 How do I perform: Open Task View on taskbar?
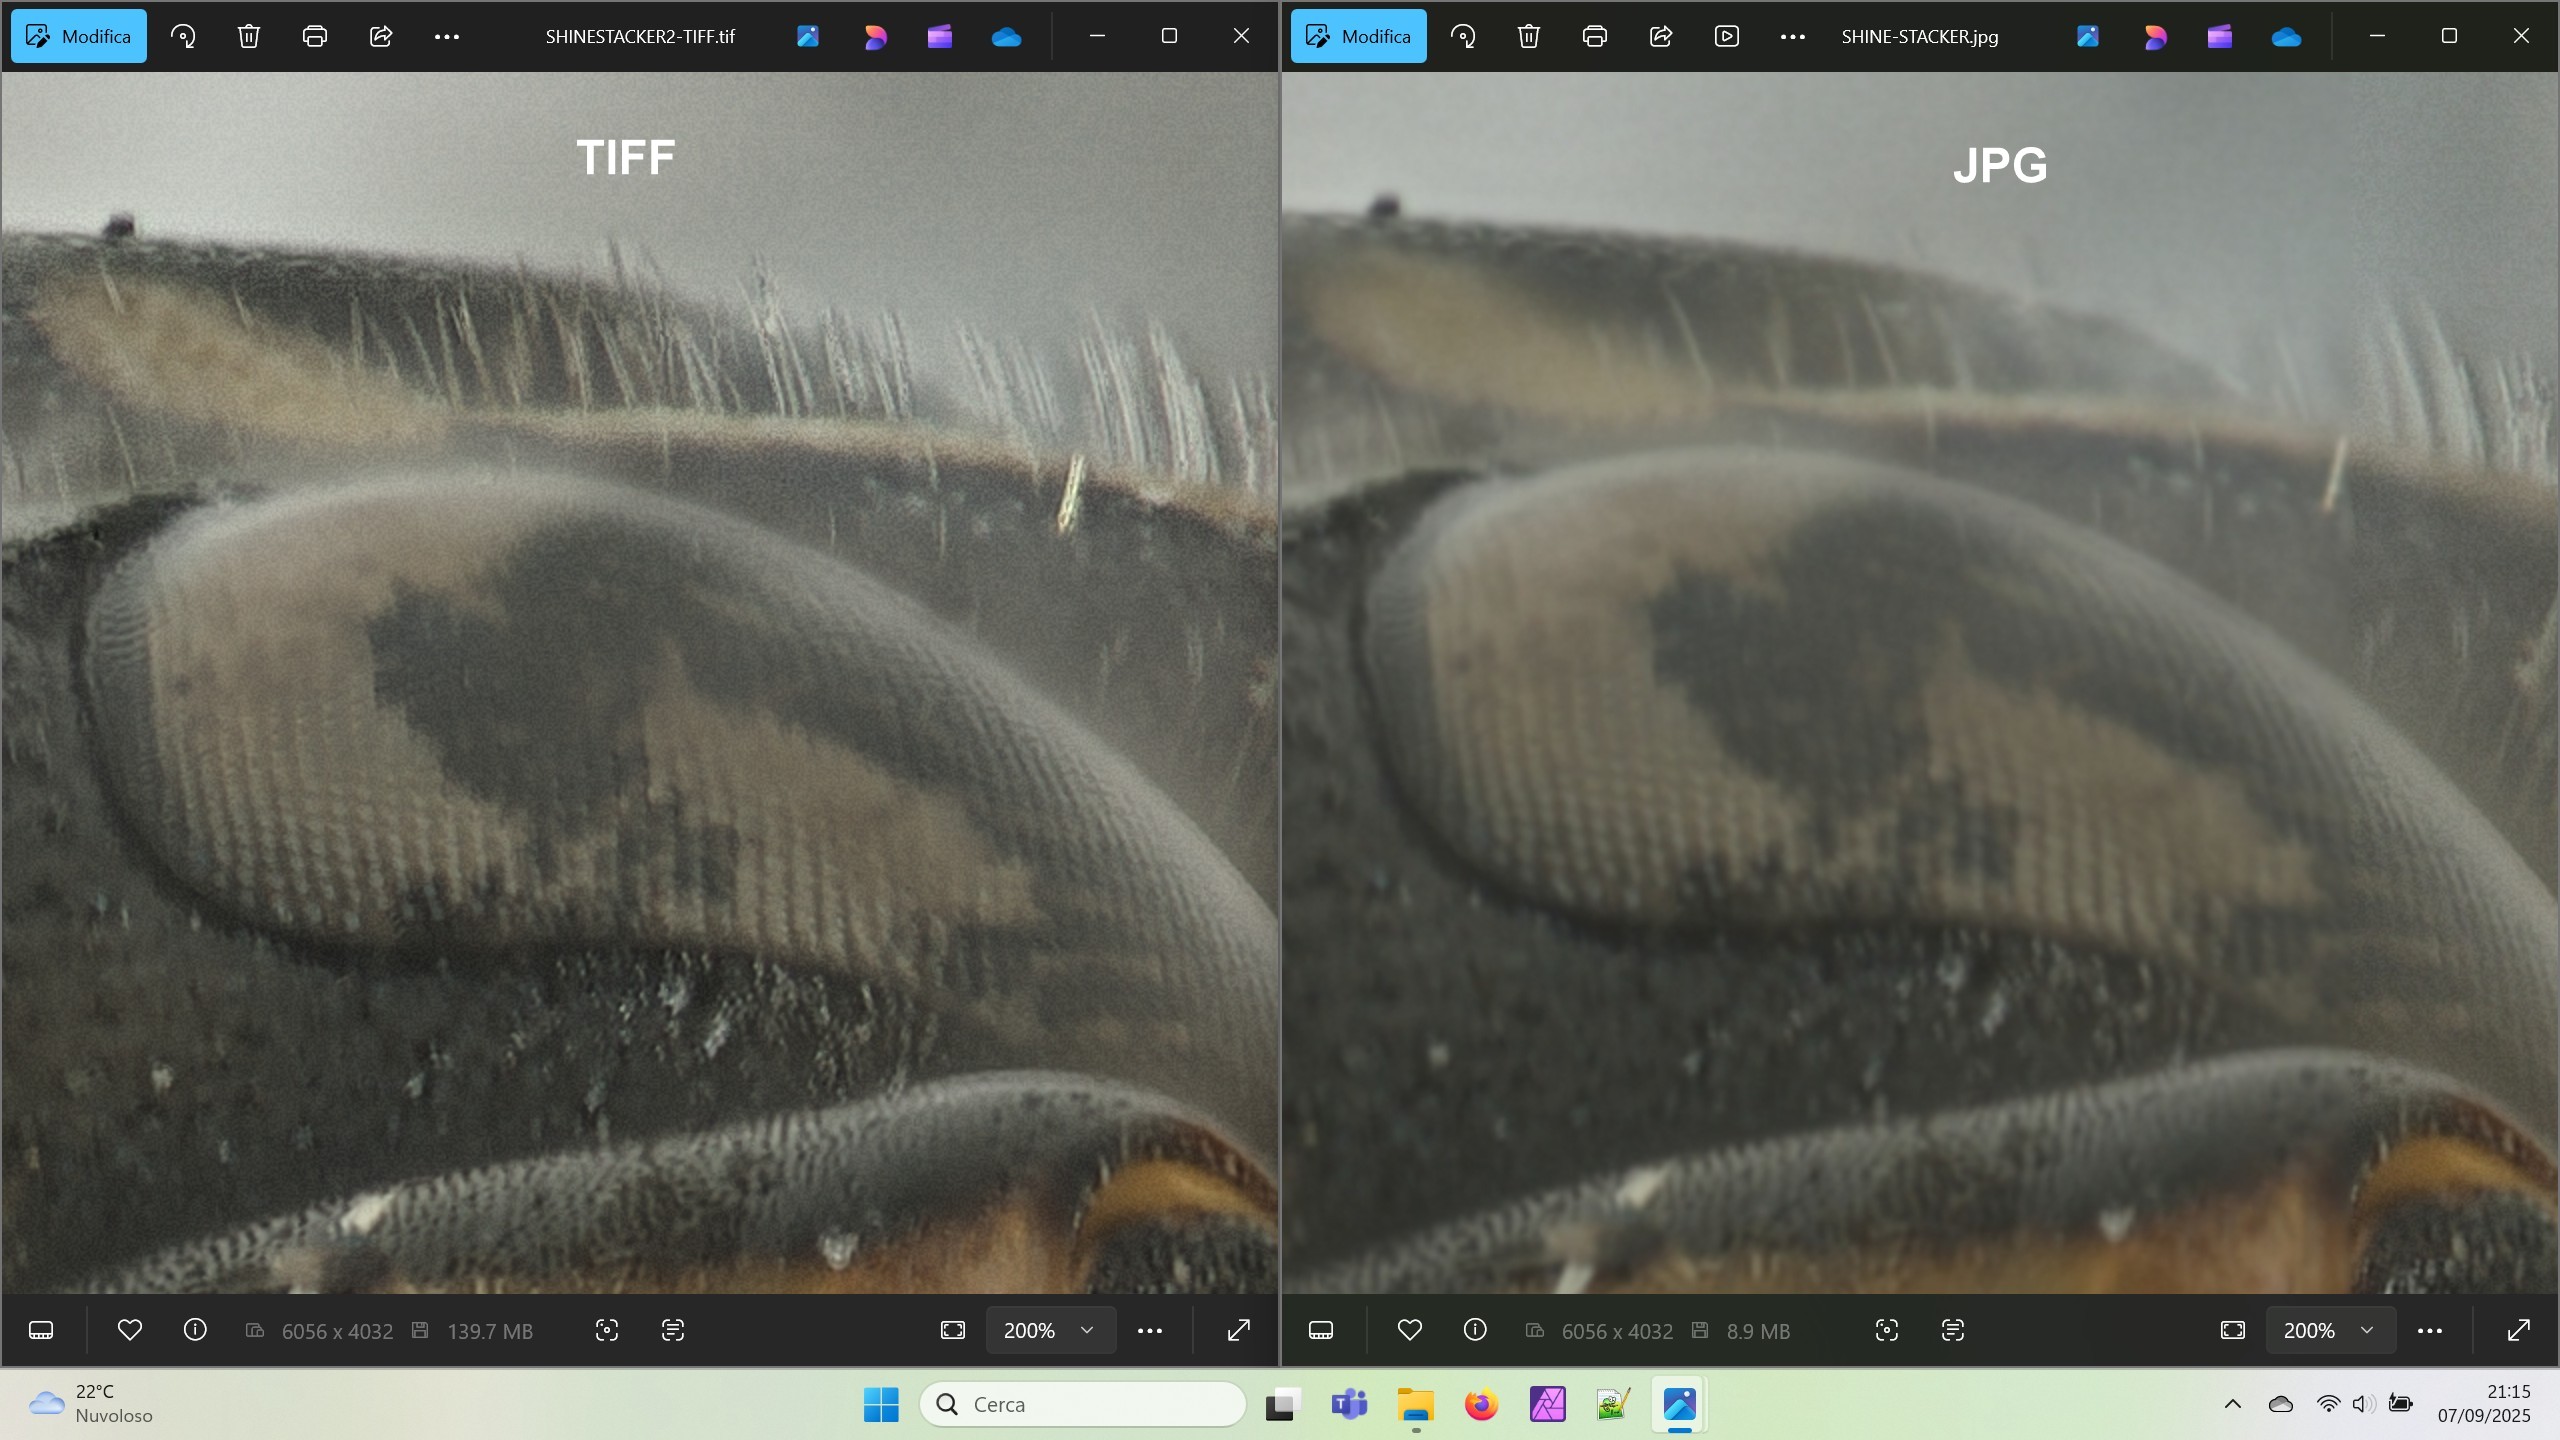pos(1282,1404)
